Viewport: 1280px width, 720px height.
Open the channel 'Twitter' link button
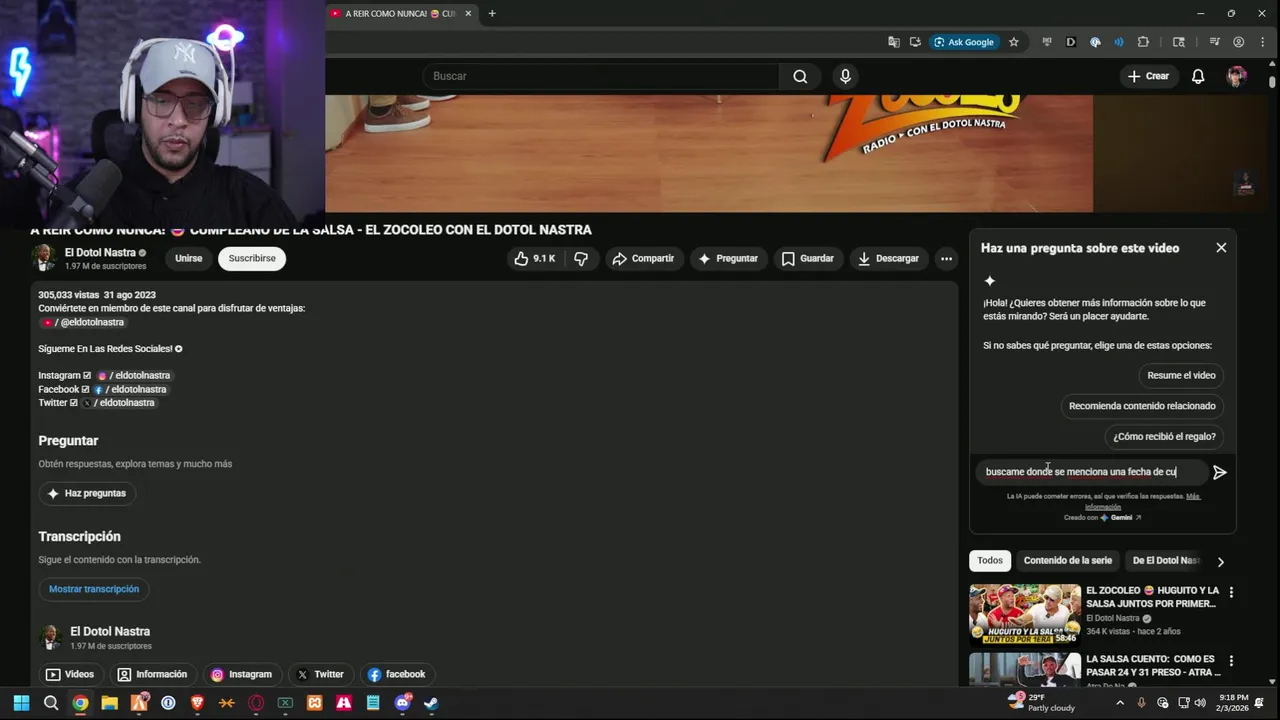(x=320, y=674)
